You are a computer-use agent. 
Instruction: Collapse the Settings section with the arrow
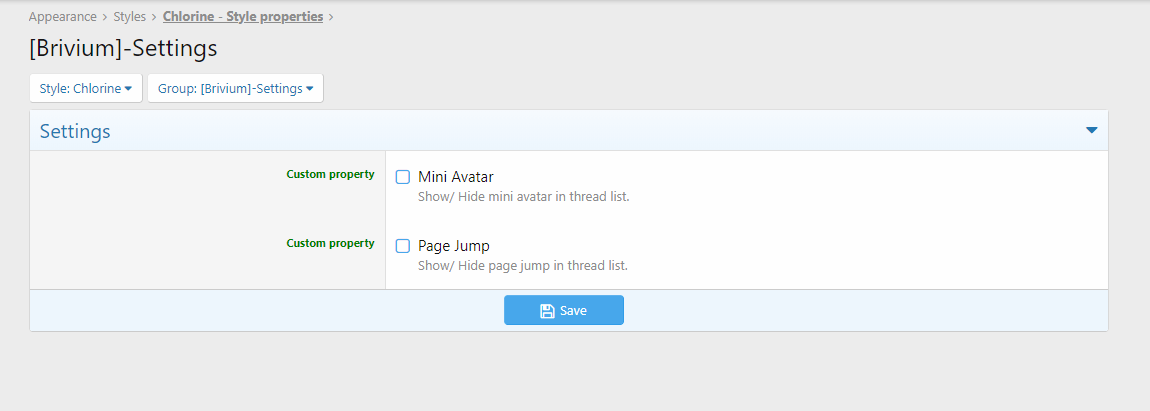coord(1091,131)
